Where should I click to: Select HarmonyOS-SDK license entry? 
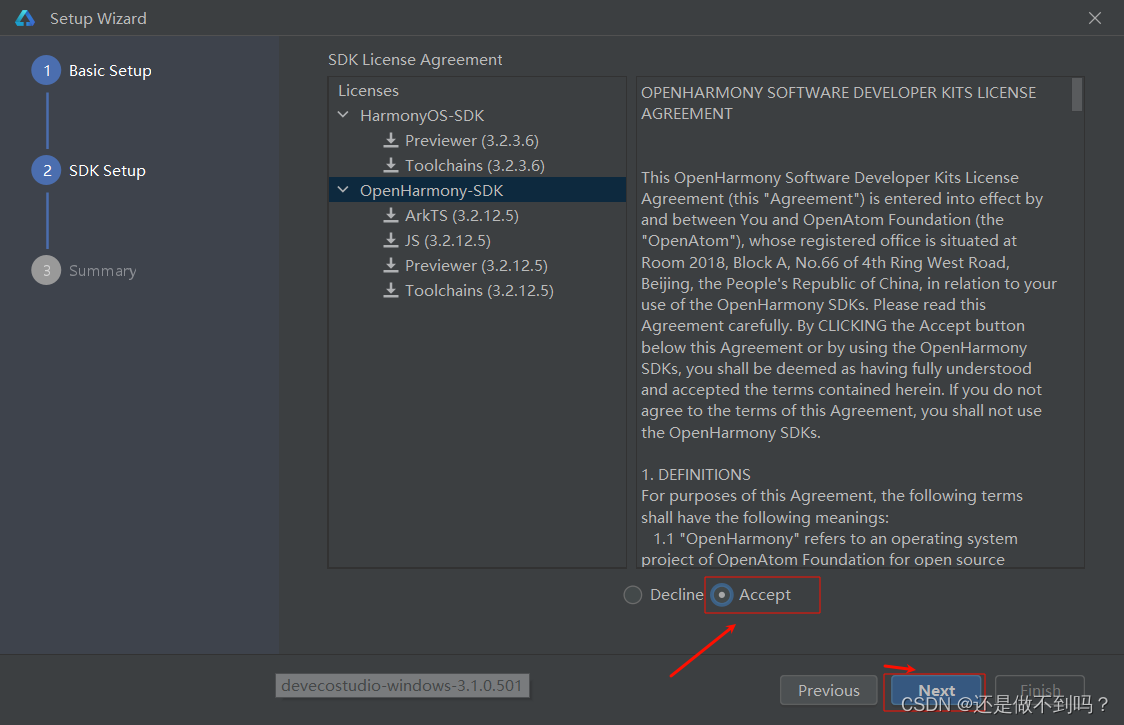click(x=422, y=115)
